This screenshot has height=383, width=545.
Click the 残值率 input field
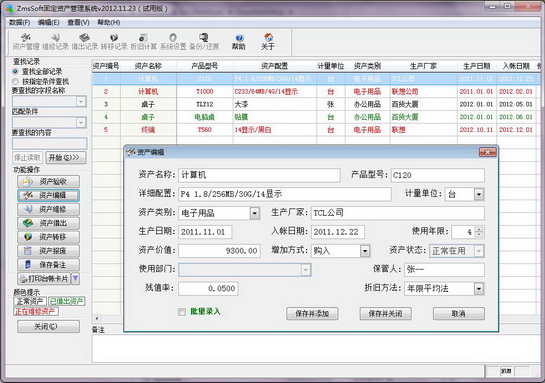click(208, 288)
